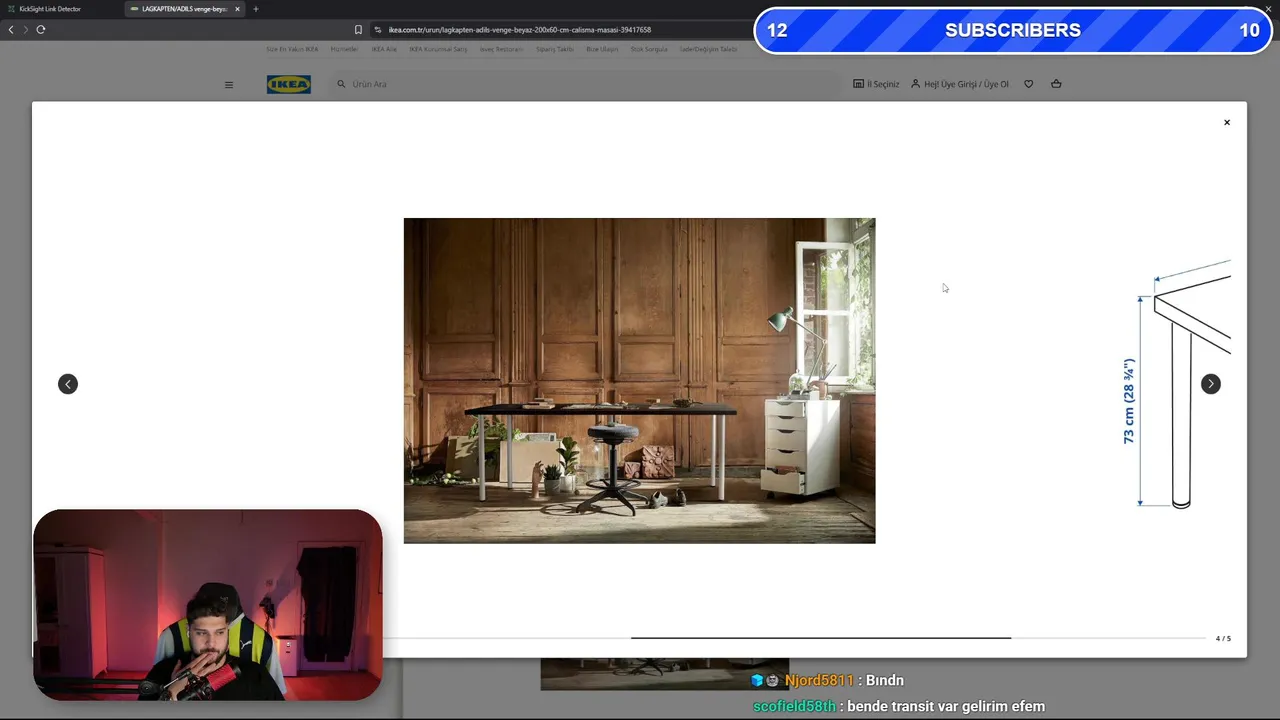Click the gallery position scrollbar
The width and height of the screenshot is (1280, 720).
(820, 637)
